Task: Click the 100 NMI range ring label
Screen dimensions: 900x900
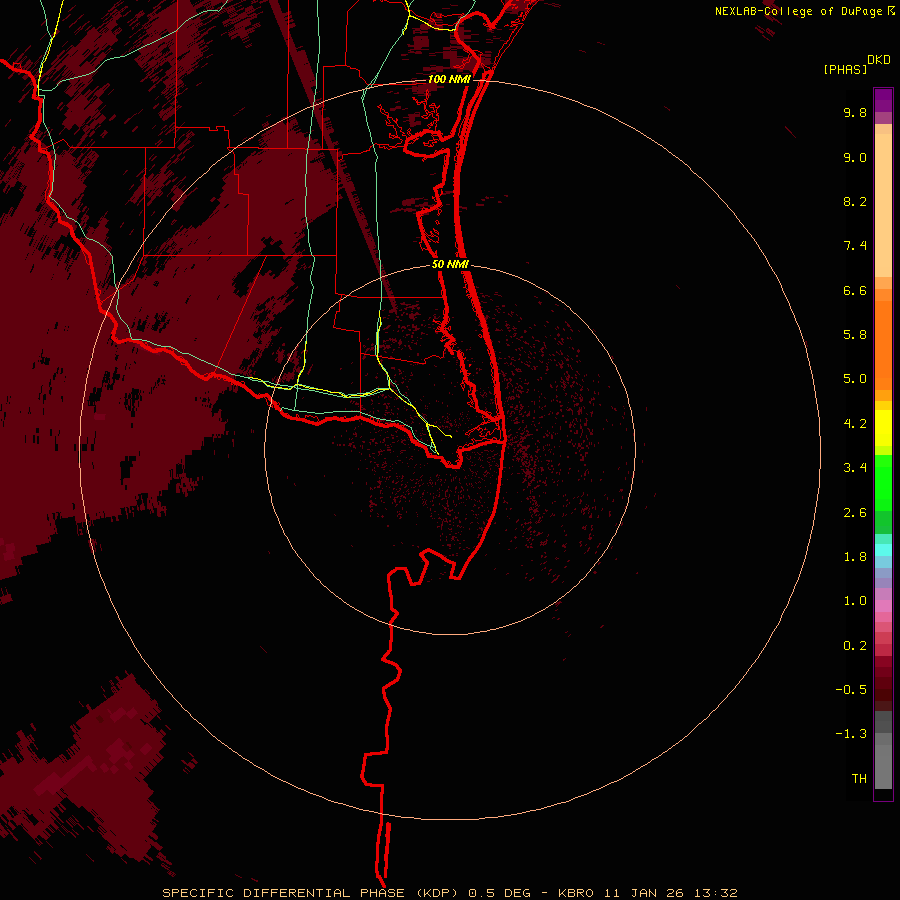Action: [449, 79]
